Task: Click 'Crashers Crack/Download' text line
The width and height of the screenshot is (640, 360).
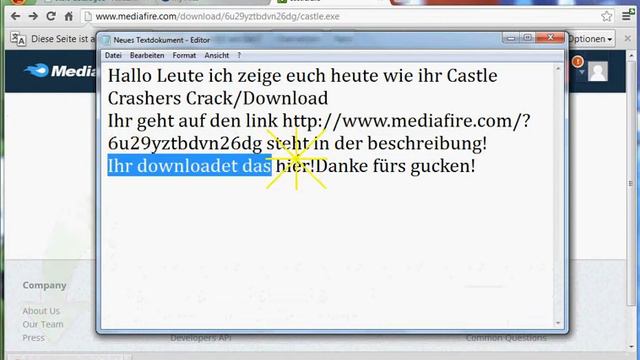Action: tap(218, 98)
